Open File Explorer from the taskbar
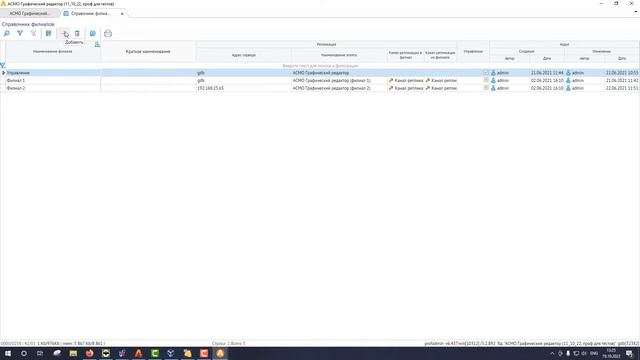 pyautogui.click(x=73, y=353)
